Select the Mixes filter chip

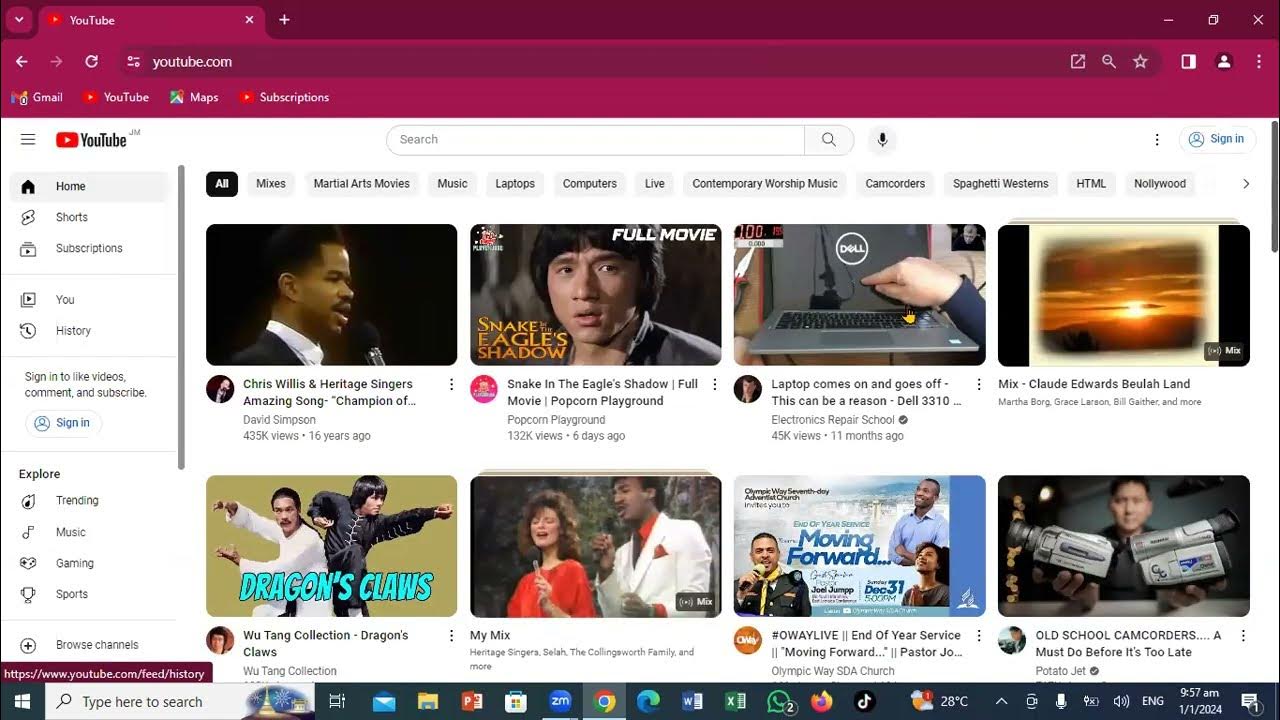(x=271, y=184)
